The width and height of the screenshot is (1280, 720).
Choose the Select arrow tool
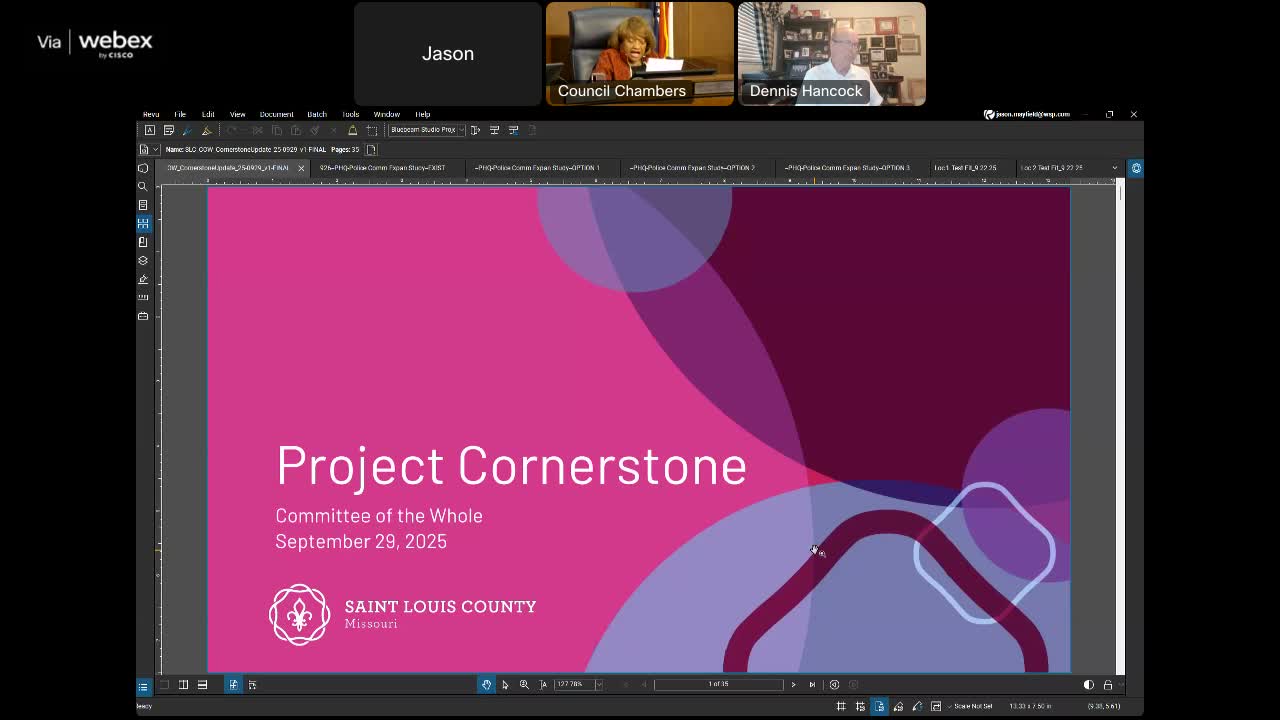coord(505,685)
